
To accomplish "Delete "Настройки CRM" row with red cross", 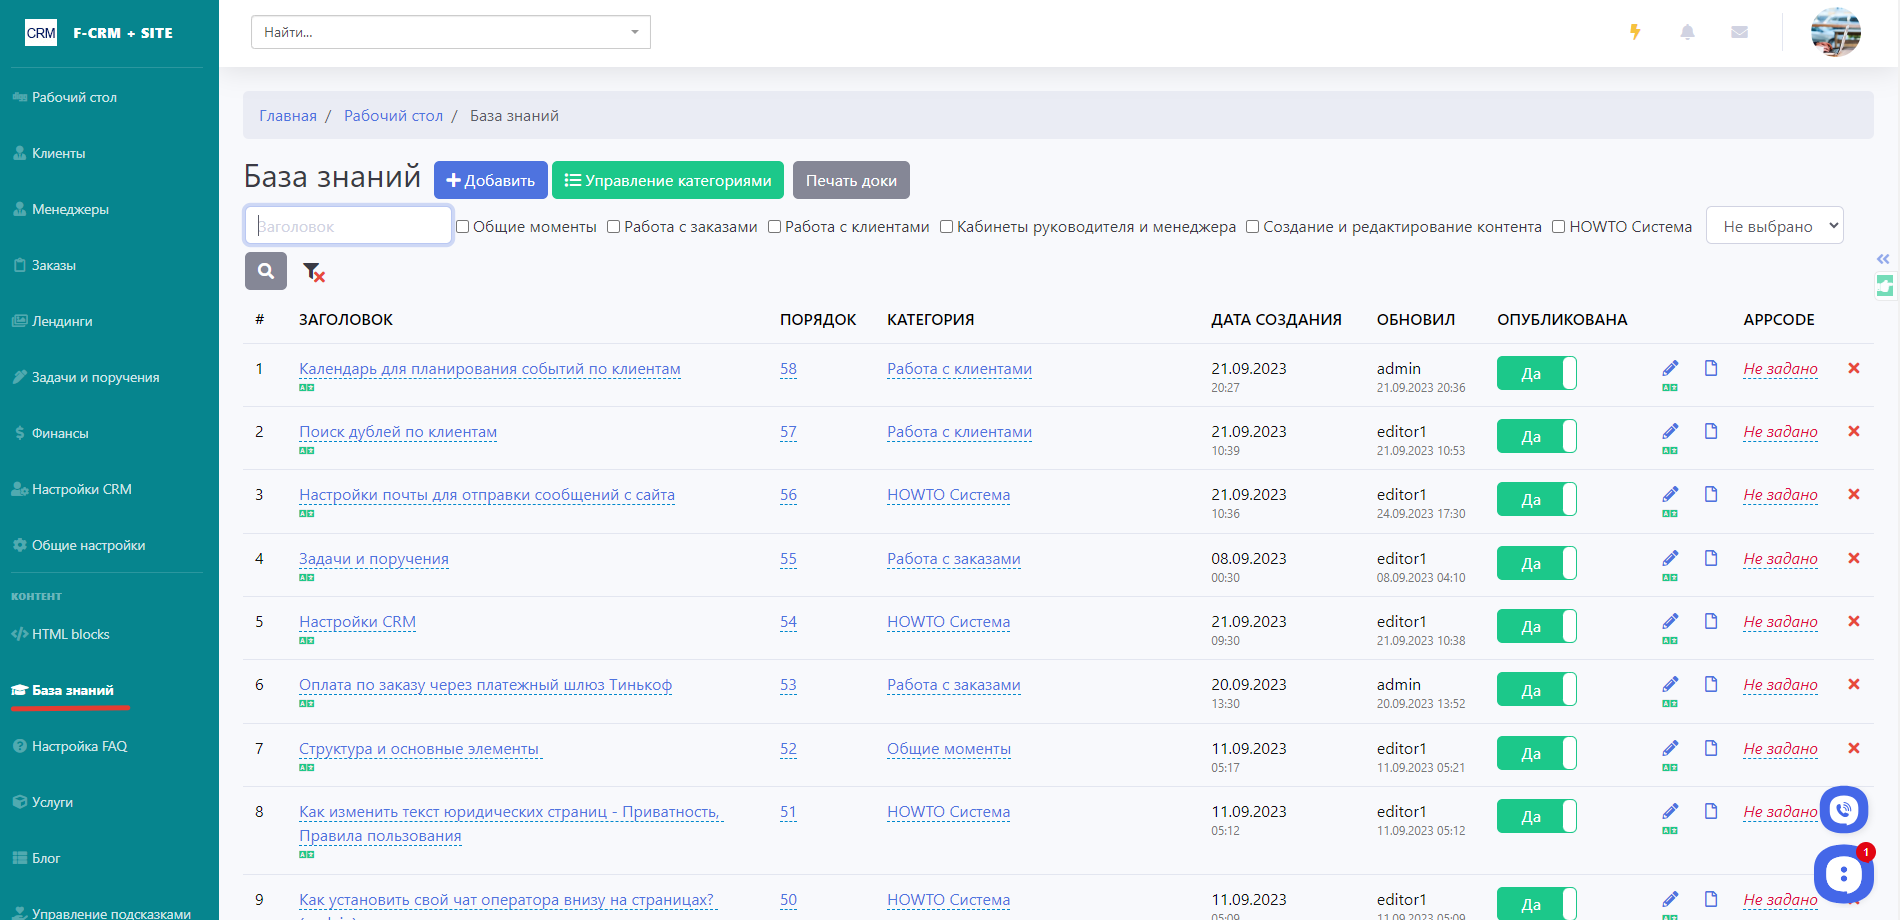I will [1853, 621].
